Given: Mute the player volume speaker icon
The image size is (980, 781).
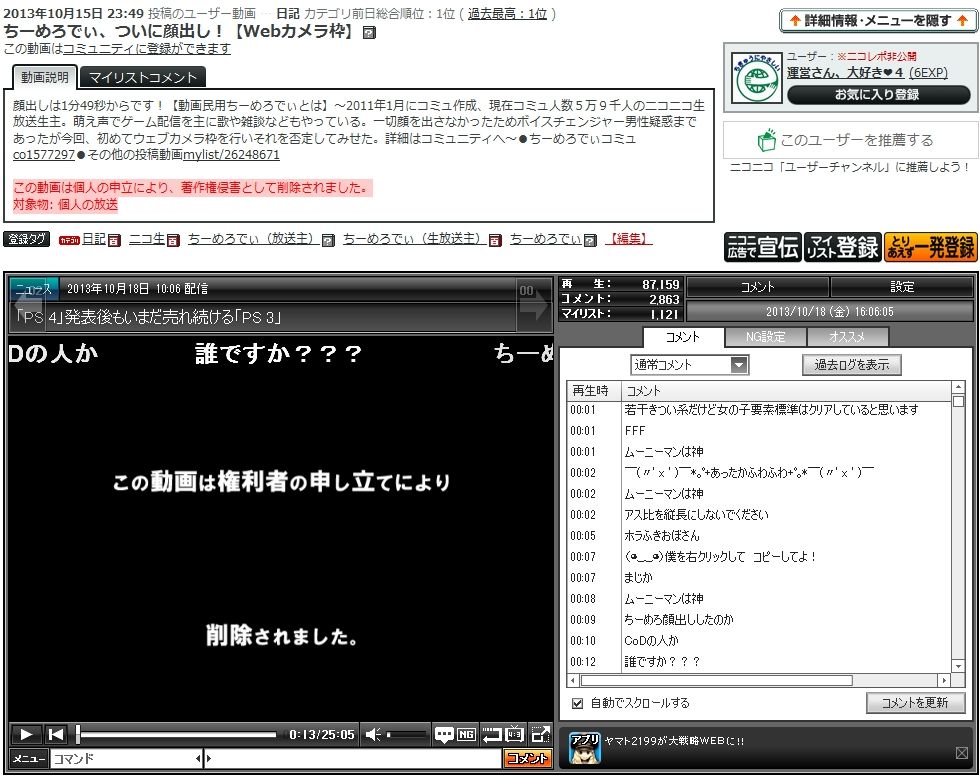Looking at the screenshot, I should tap(373, 734).
